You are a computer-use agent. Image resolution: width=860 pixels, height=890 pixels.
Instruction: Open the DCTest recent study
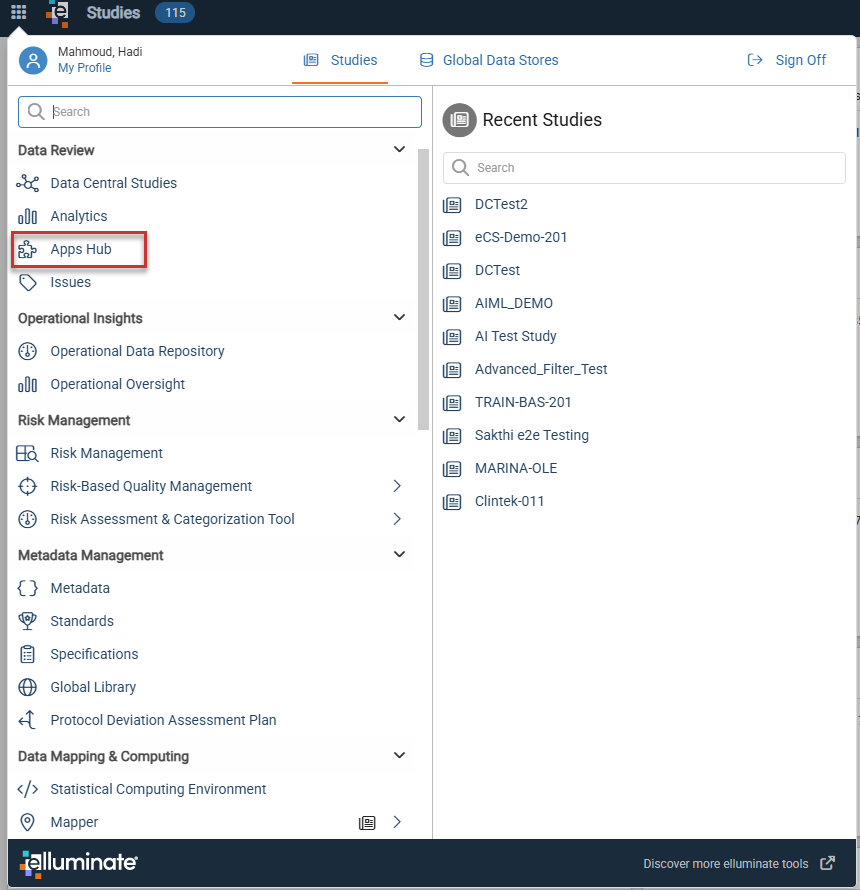pyautogui.click(x=497, y=270)
